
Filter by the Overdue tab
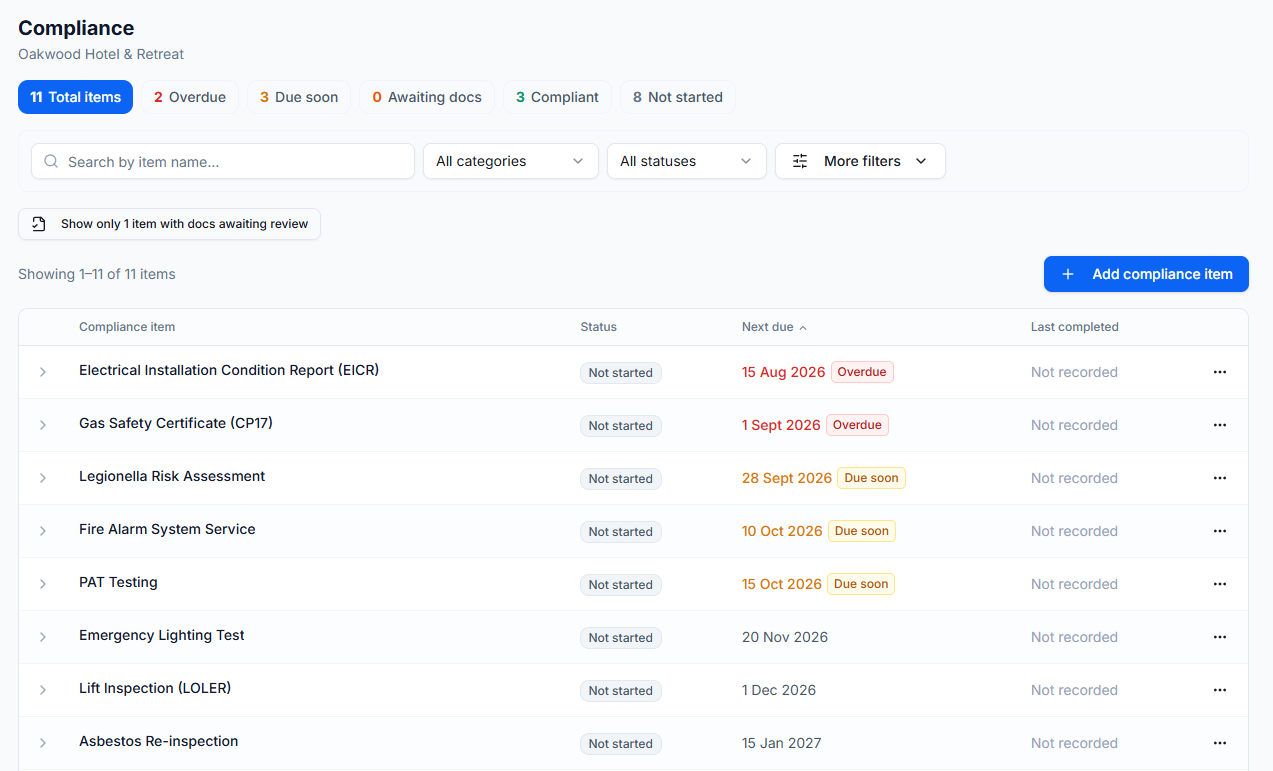tap(190, 97)
